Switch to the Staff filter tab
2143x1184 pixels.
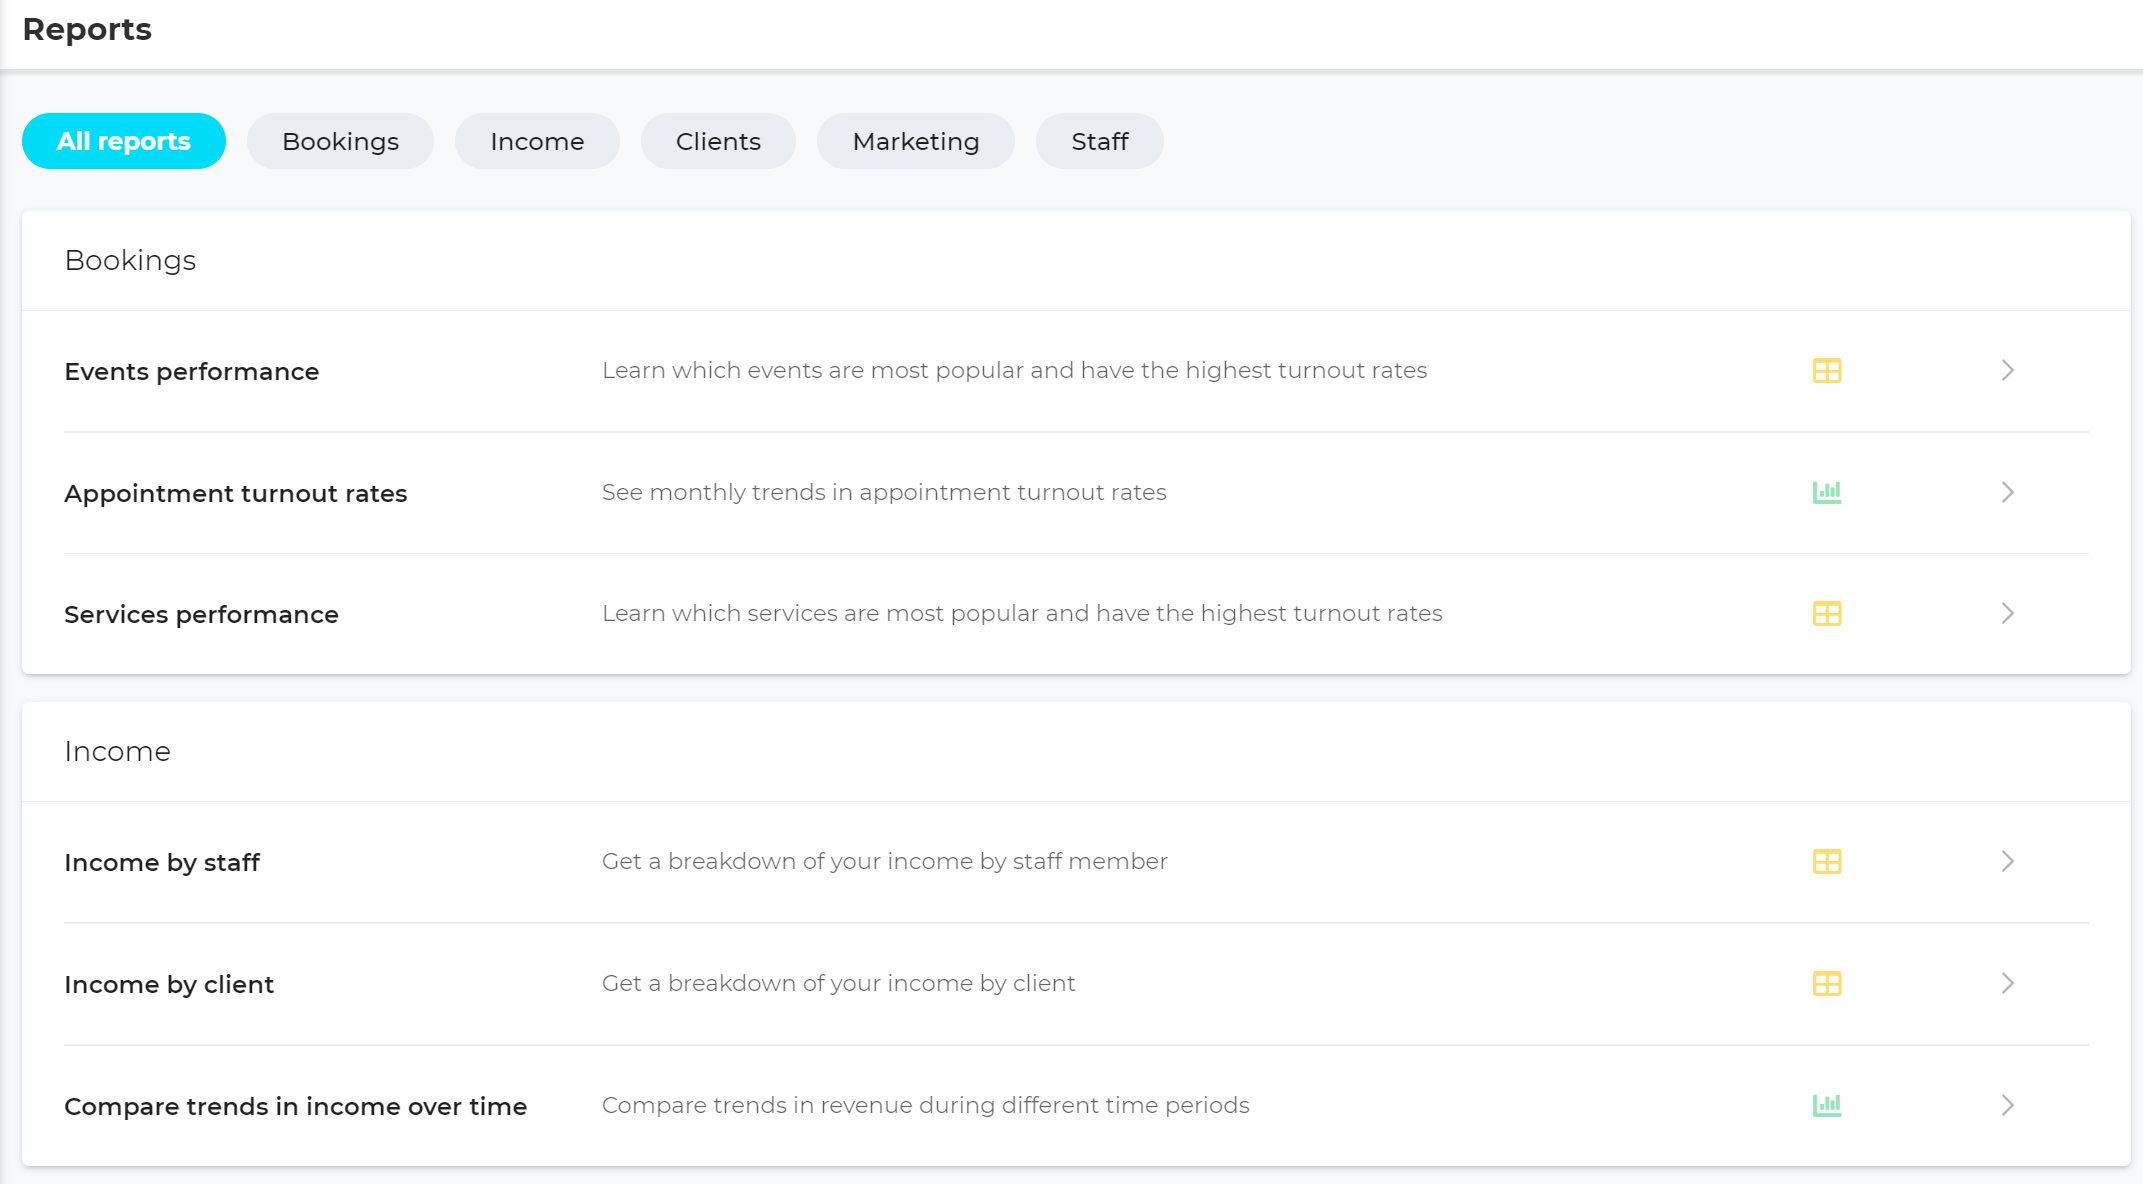point(1100,141)
